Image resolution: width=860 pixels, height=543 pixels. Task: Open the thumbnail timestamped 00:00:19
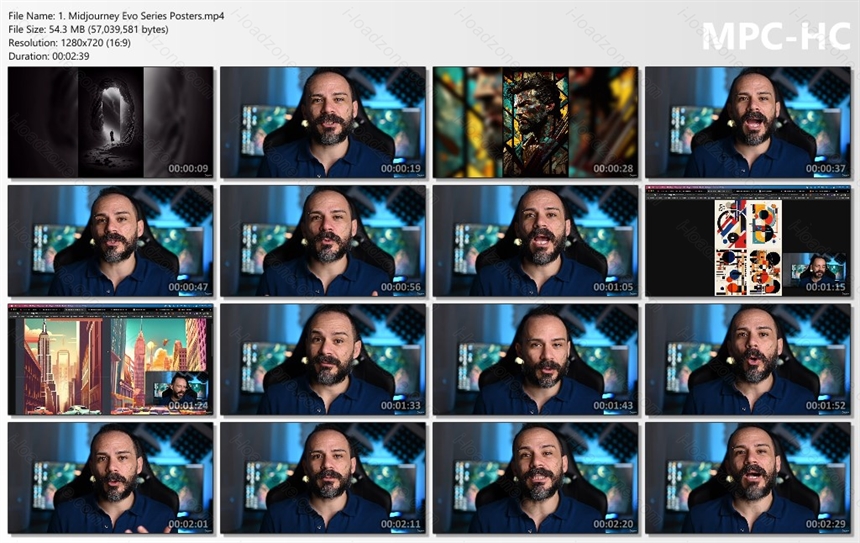(323, 122)
